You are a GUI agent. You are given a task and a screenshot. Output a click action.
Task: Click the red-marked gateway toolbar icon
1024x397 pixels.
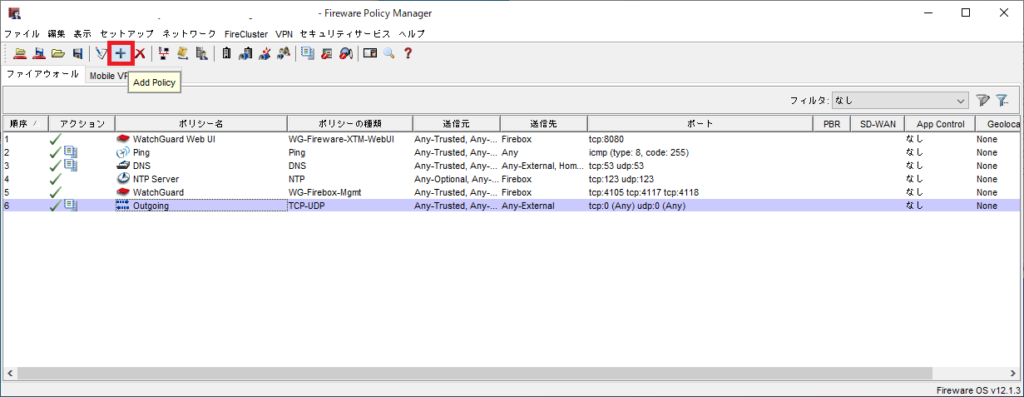coord(264,54)
